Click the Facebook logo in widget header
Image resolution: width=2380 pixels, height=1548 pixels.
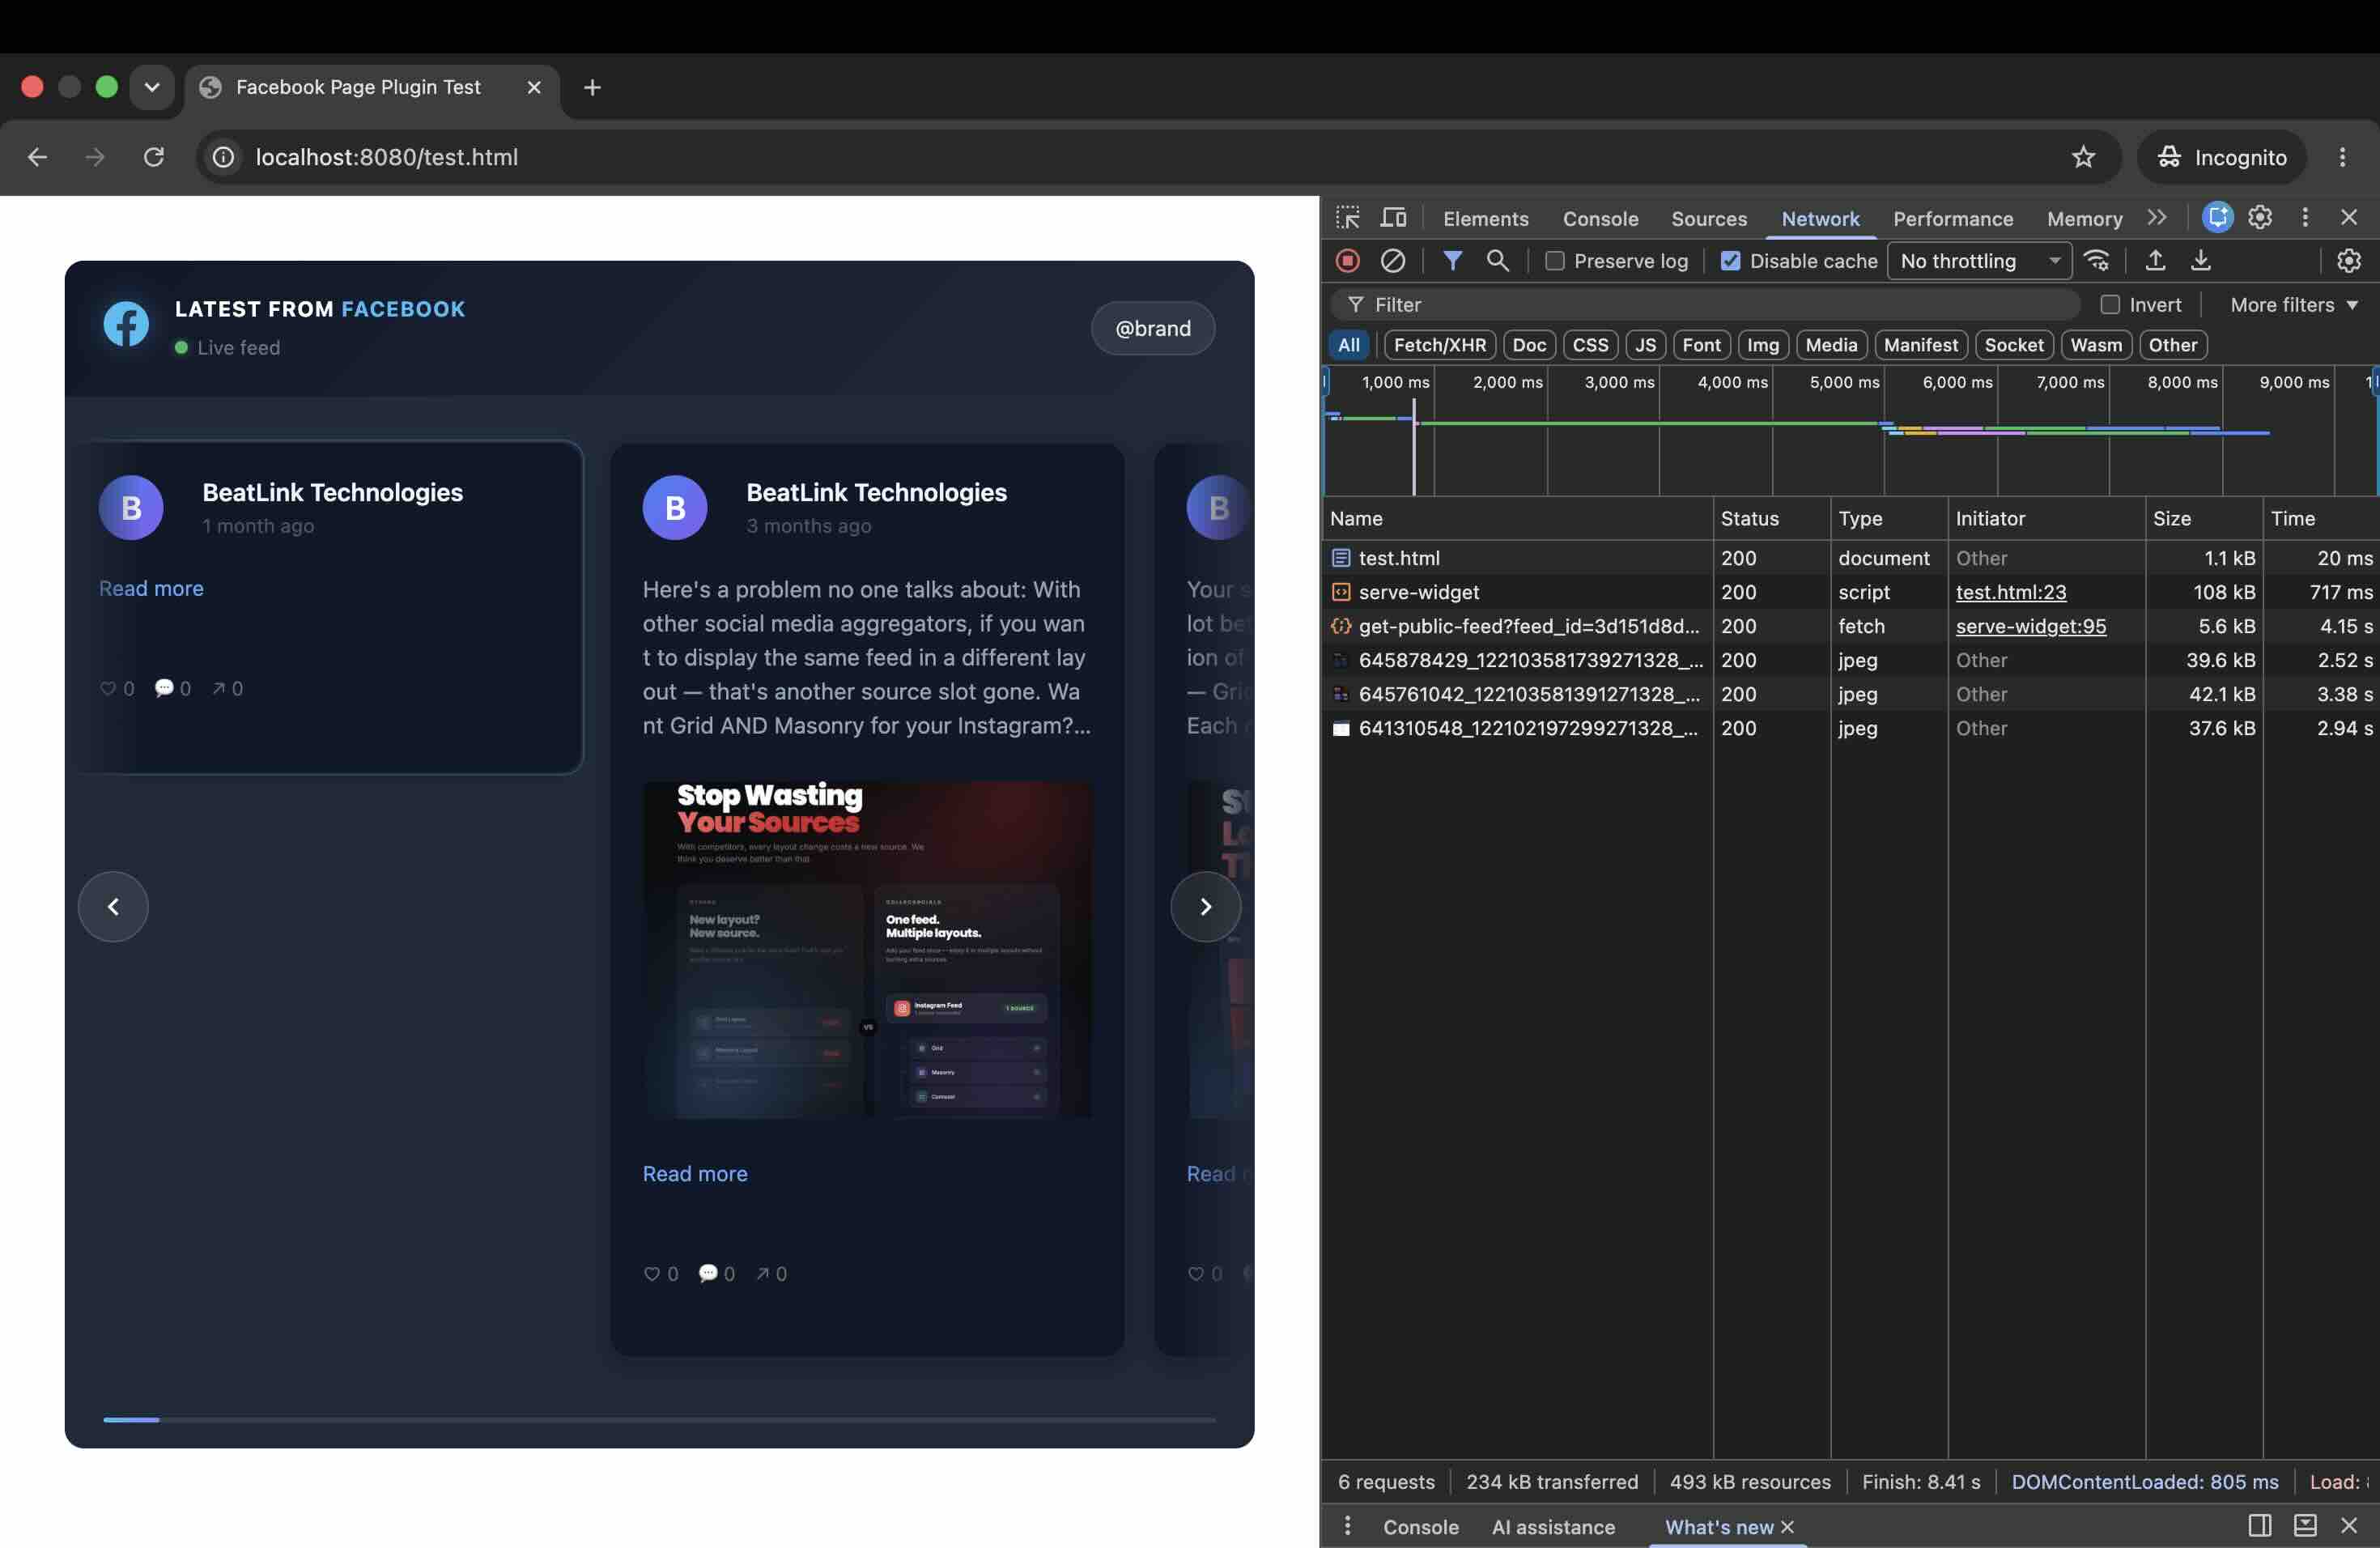coord(126,324)
